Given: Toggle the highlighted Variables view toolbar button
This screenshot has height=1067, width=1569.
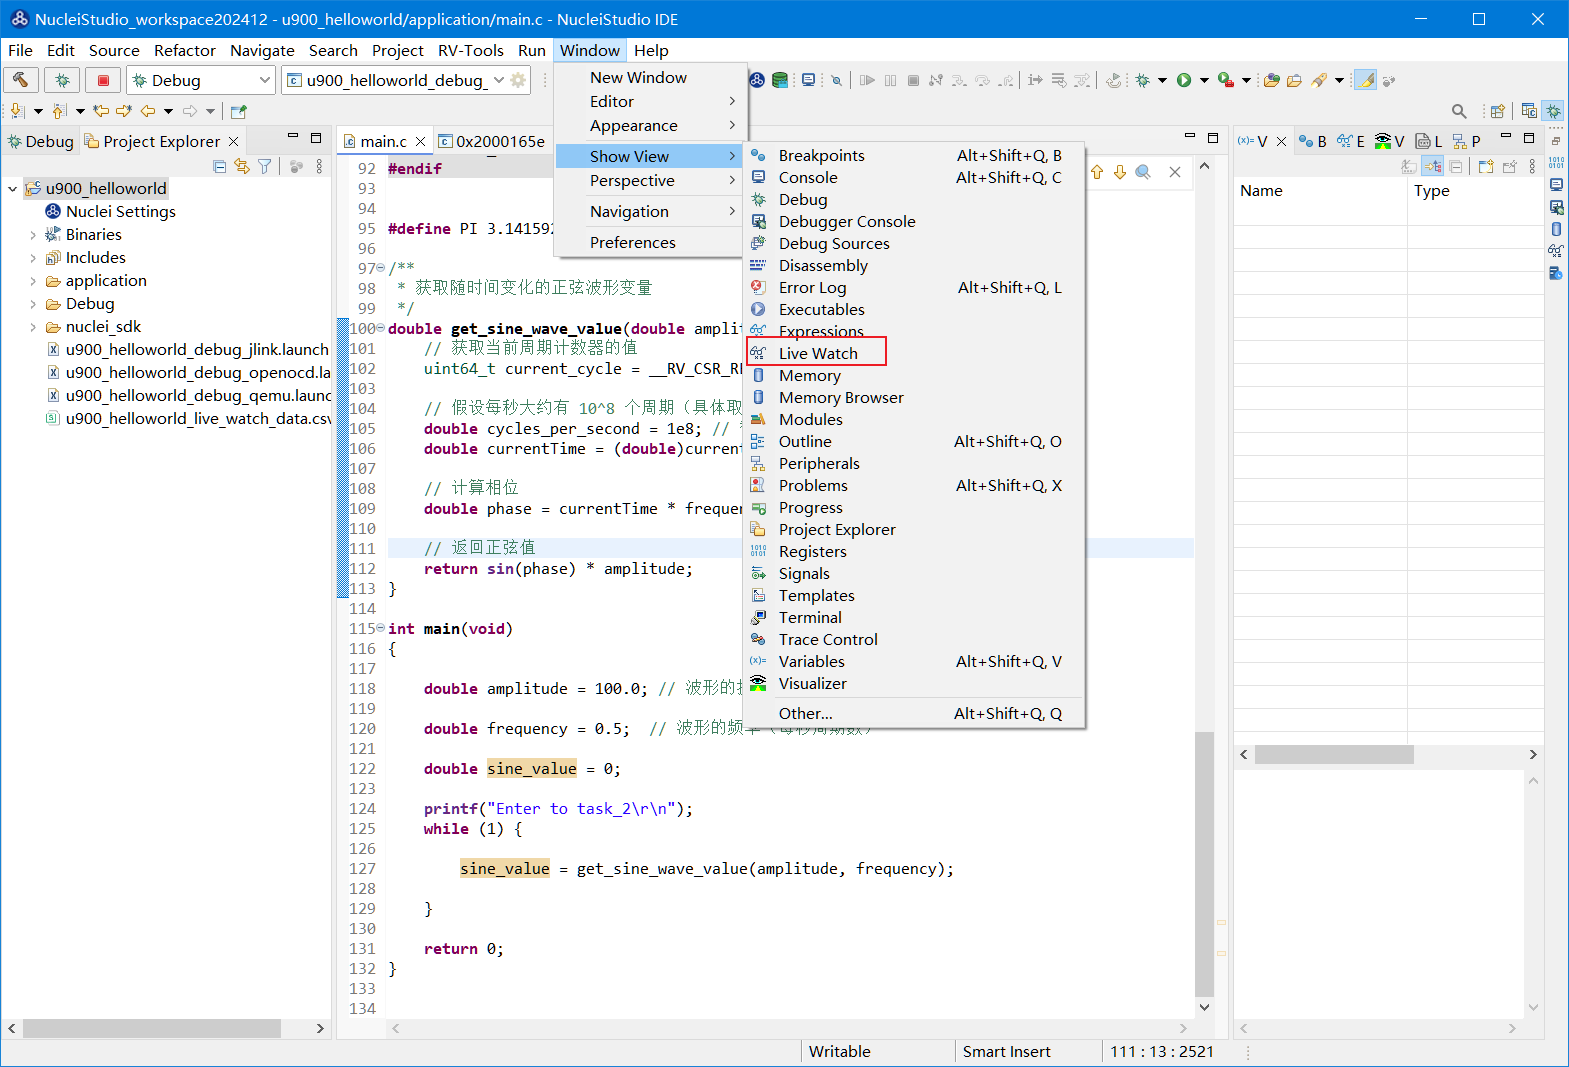Looking at the screenshot, I should point(1433,167).
